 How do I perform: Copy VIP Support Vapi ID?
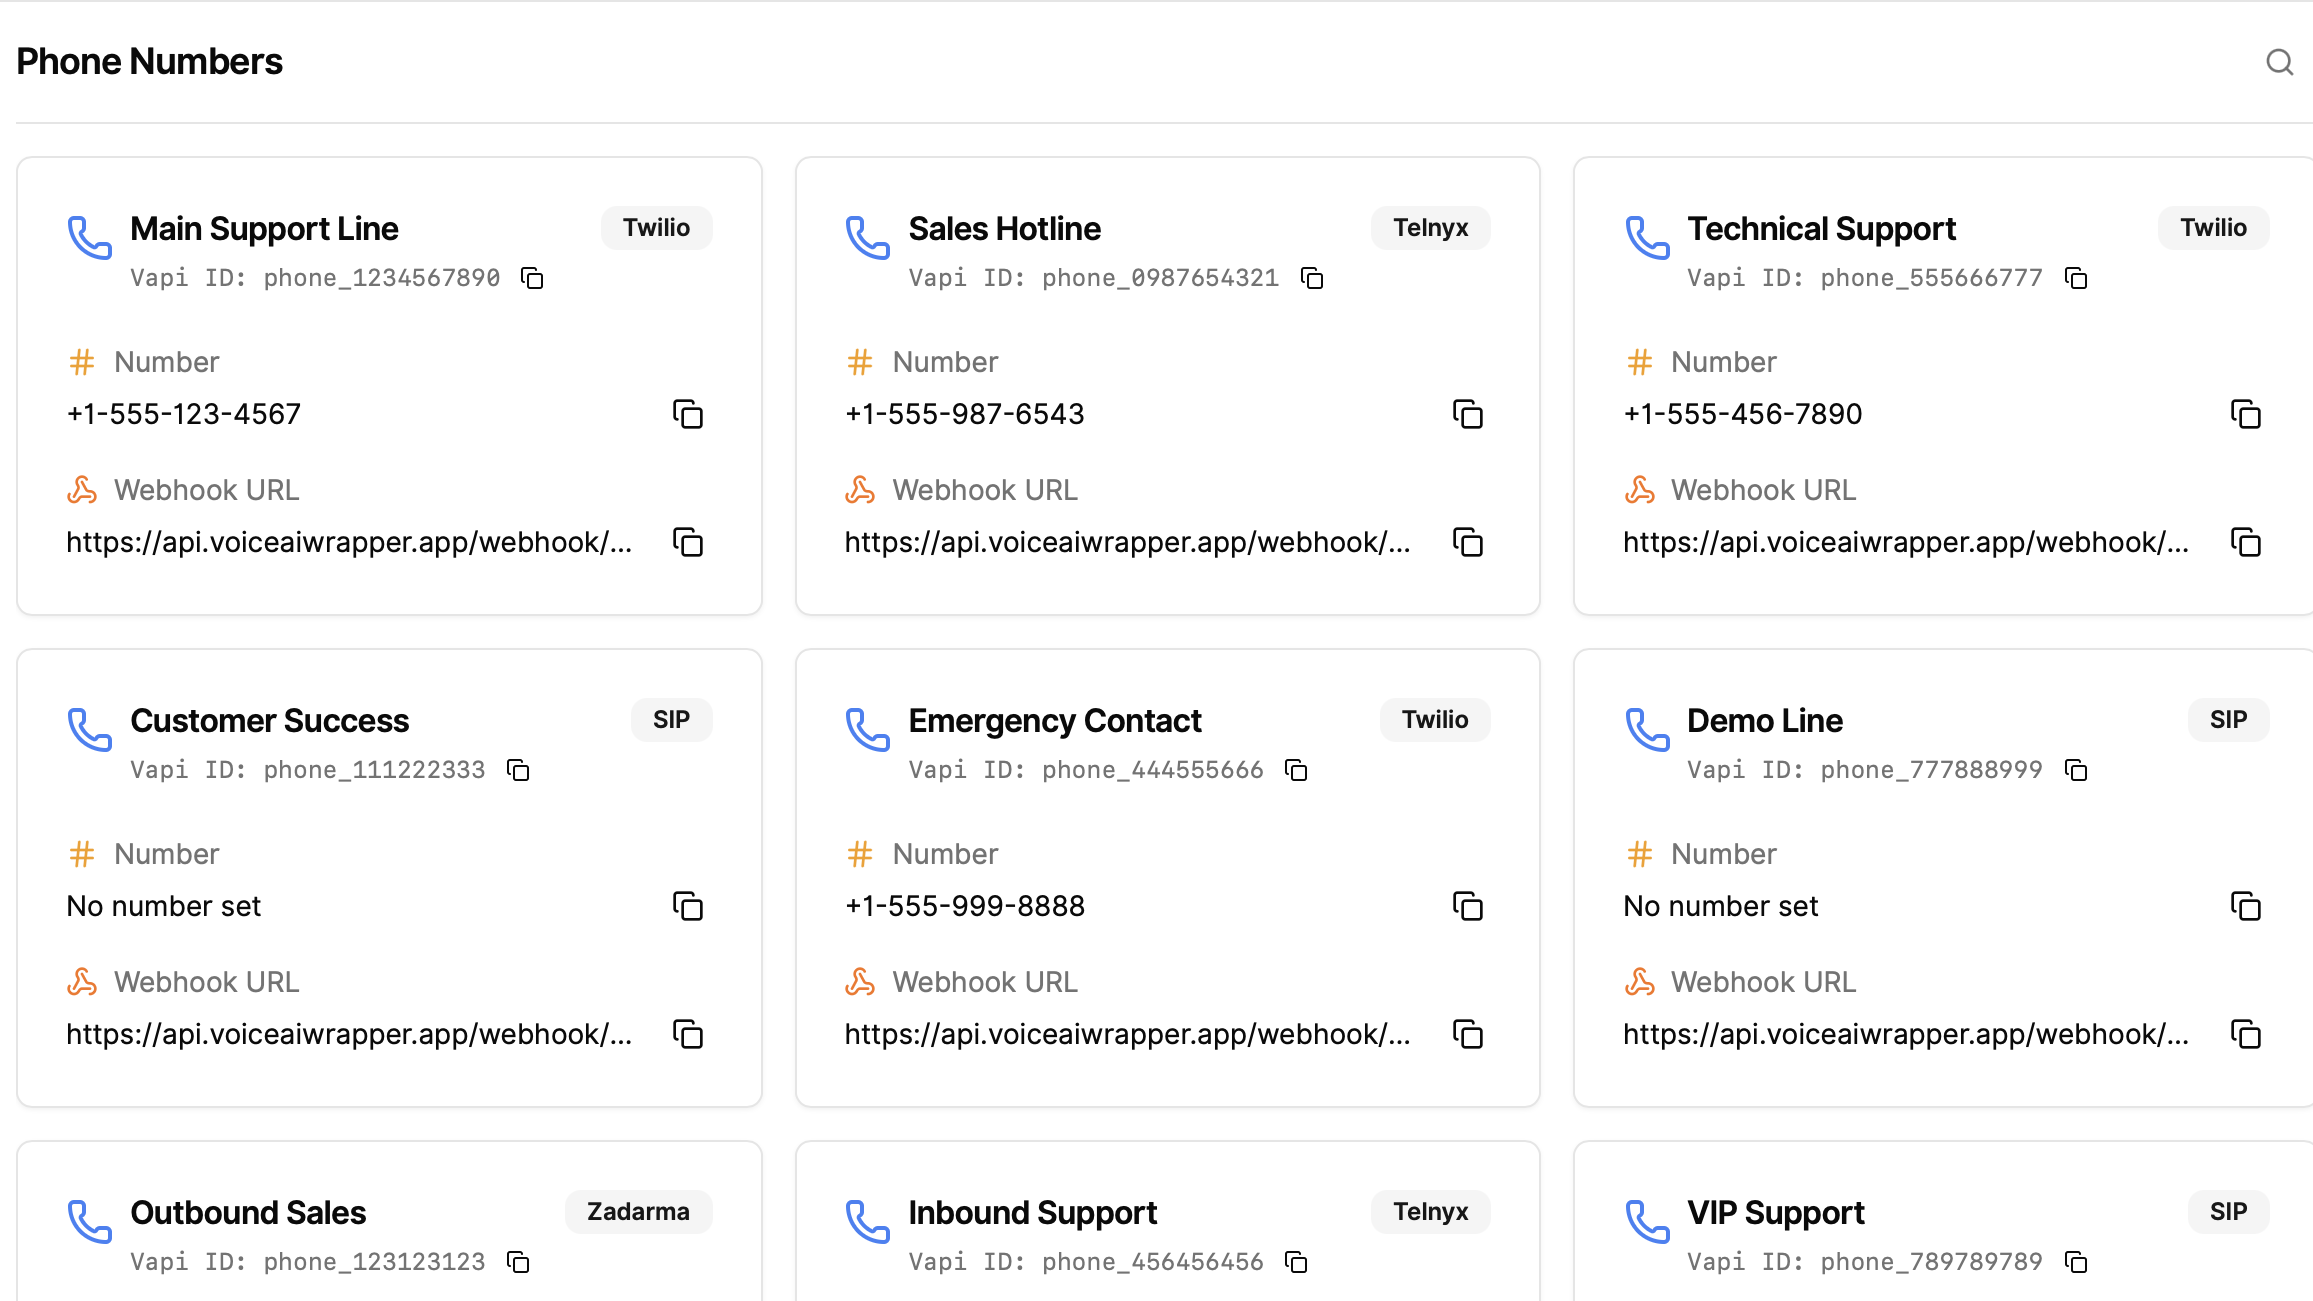2076,1262
